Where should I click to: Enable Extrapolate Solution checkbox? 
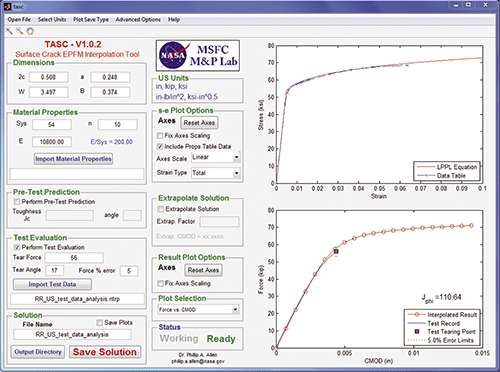[x=161, y=209]
